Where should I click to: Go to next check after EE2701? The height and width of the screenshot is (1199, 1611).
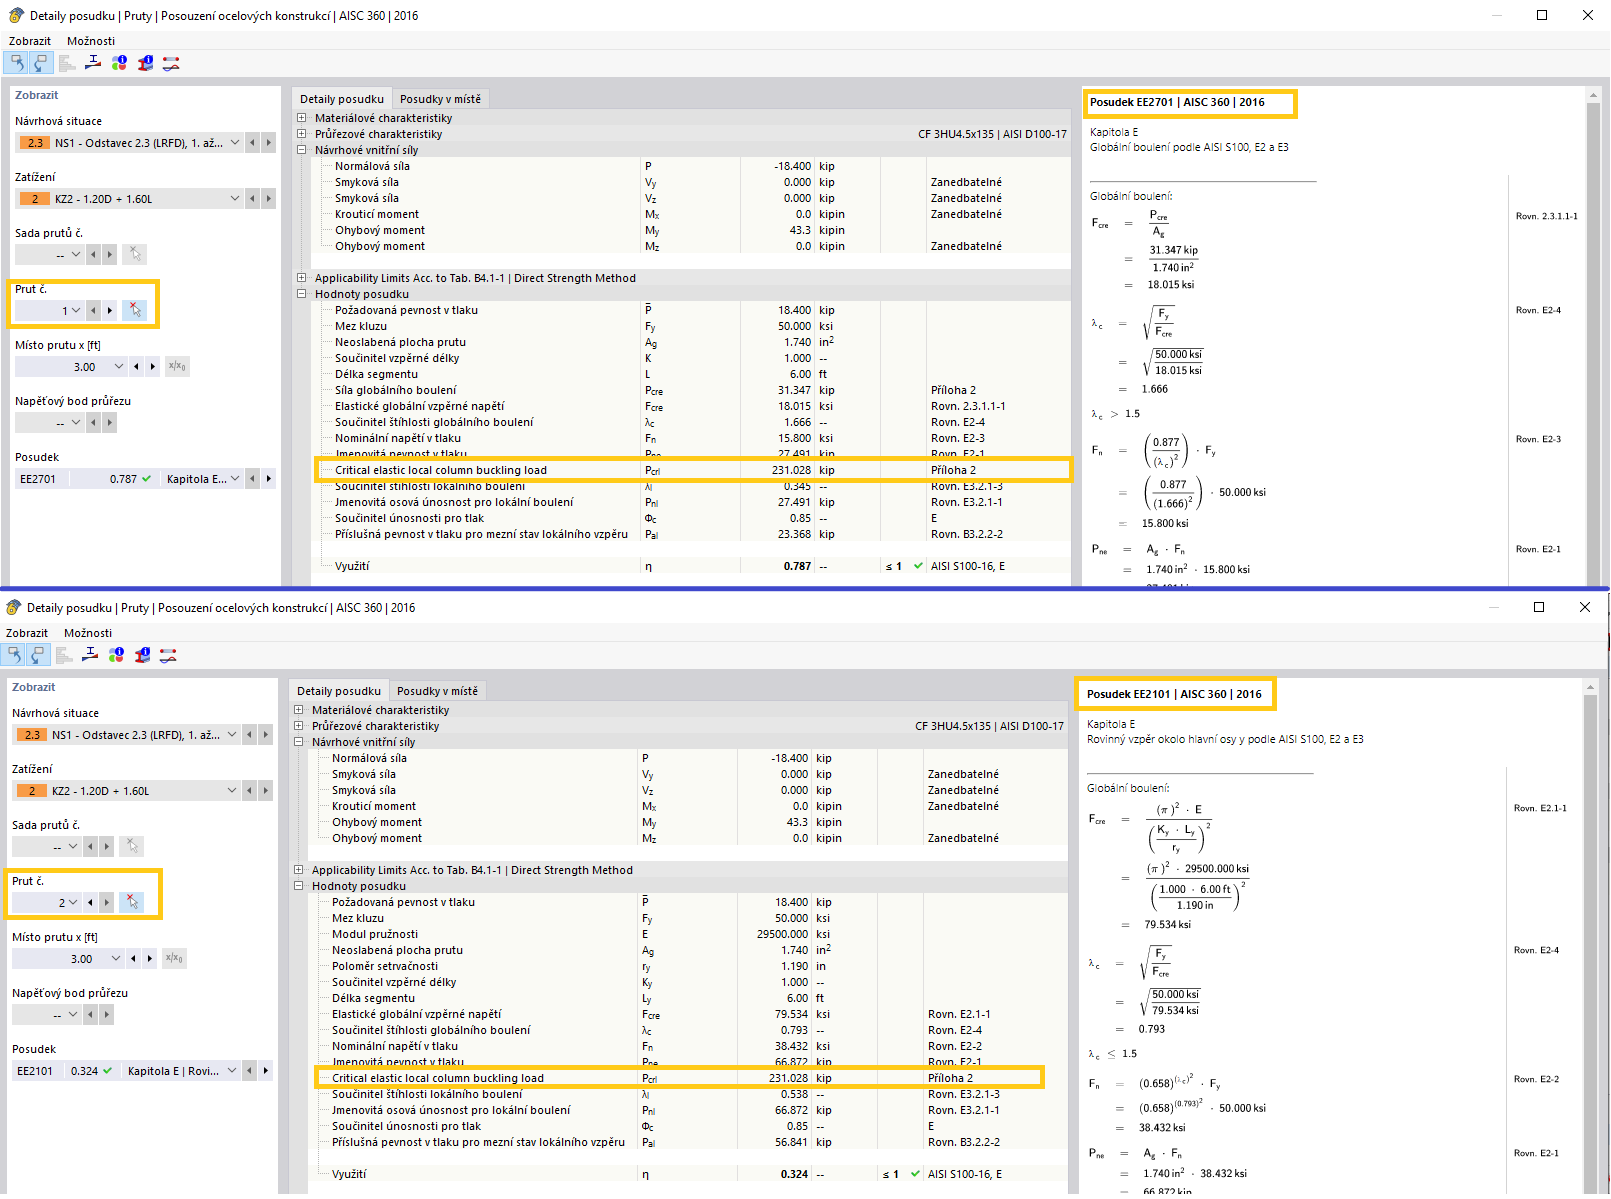click(269, 479)
